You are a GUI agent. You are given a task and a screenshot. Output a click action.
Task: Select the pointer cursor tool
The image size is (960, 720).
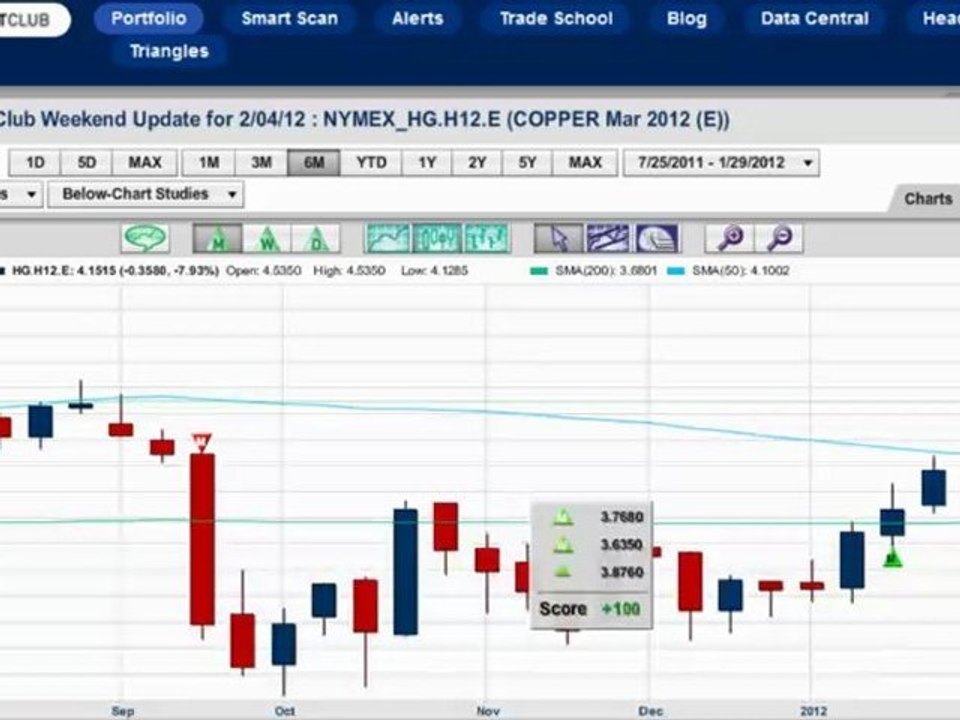[558, 239]
